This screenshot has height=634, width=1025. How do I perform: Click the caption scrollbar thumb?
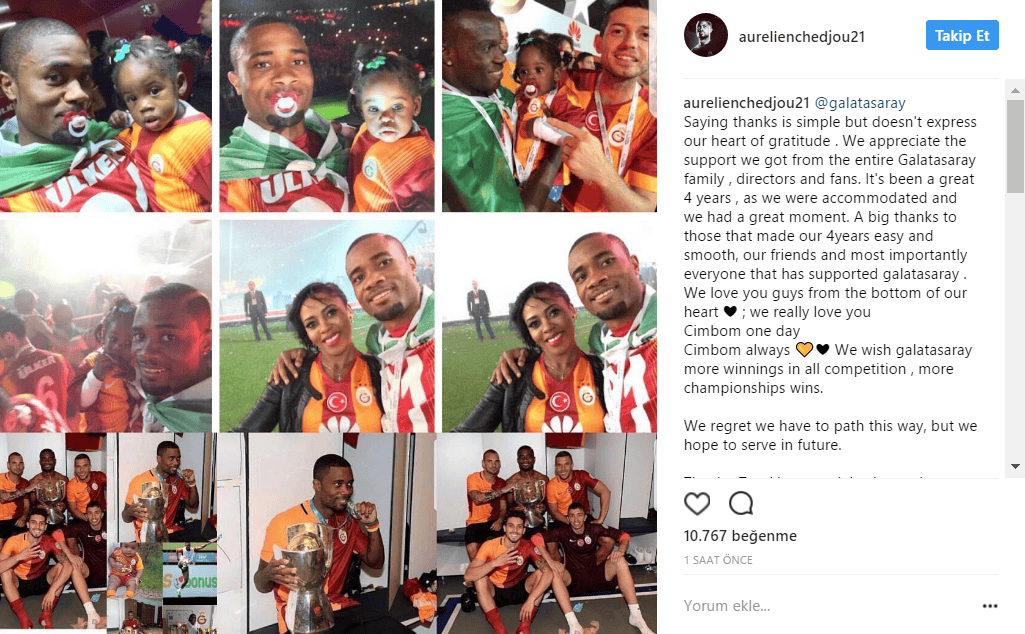tap(1015, 146)
